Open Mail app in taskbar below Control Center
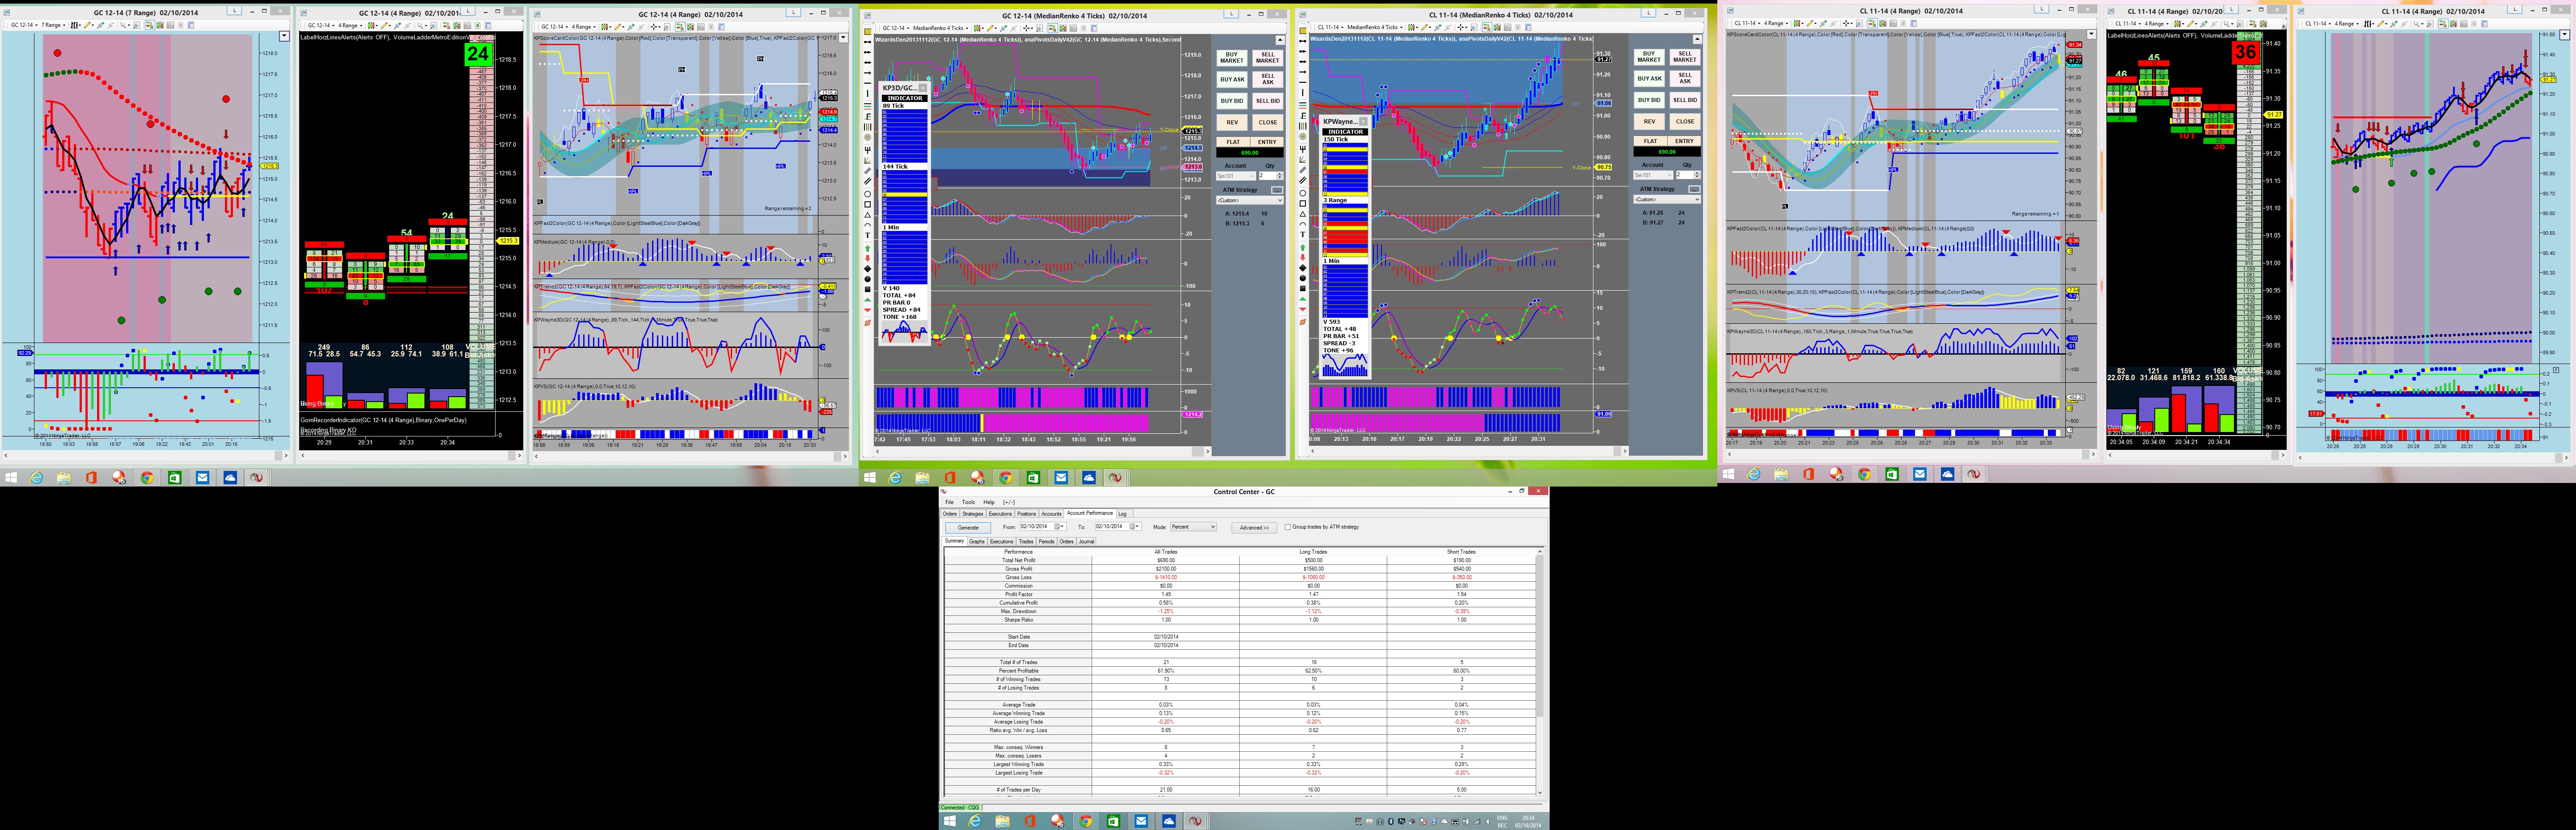2576x830 pixels. point(1140,821)
